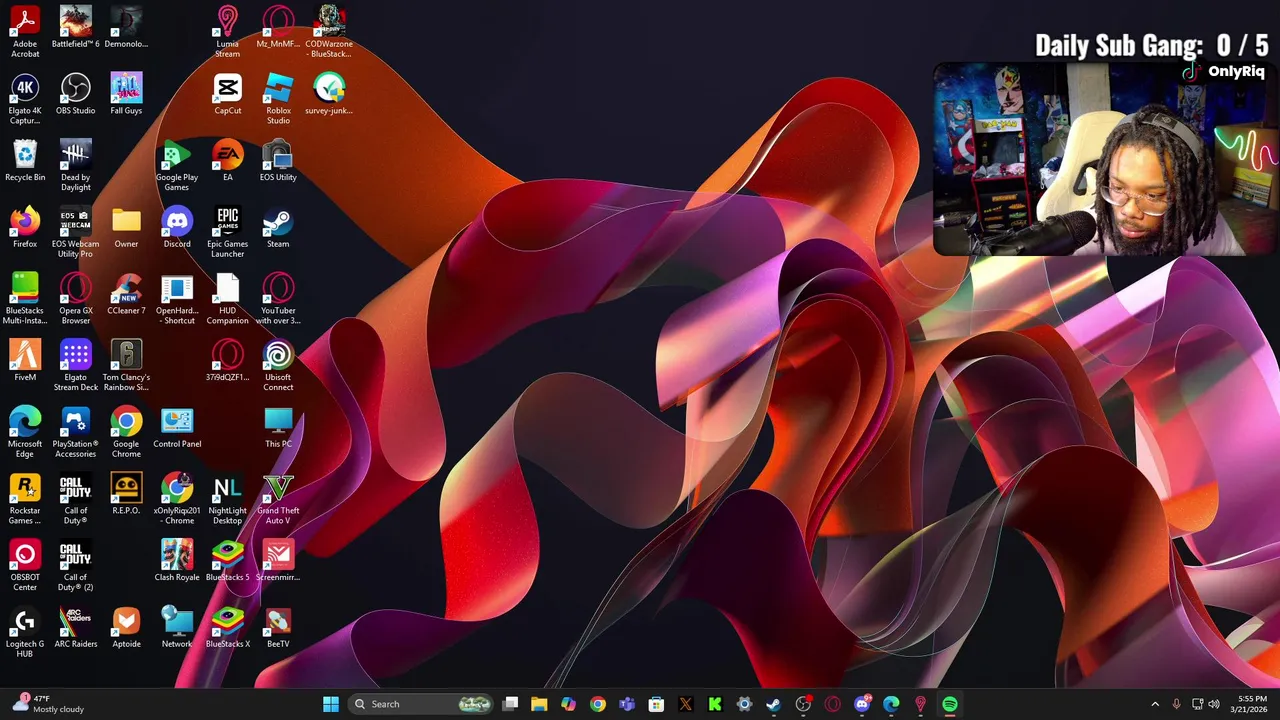
Task: Open PlayStation Accessories desktop icon
Action: point(76,432)
